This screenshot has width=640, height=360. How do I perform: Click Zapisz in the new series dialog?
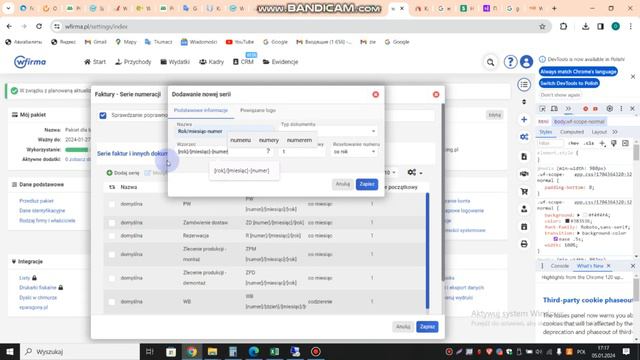[x=367, y=184]
